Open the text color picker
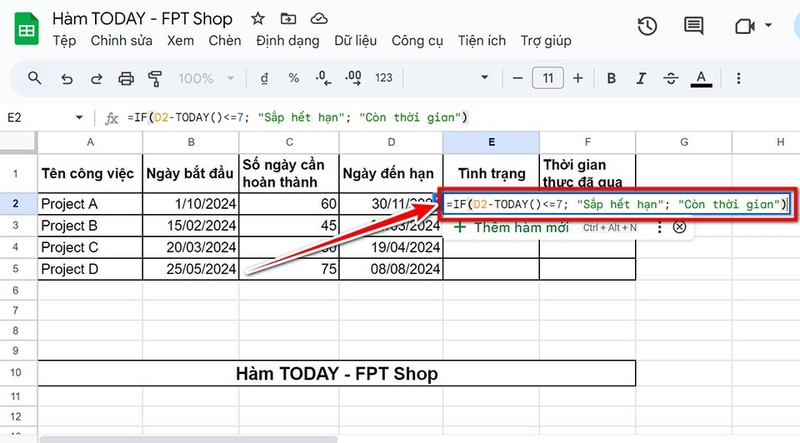This screenshot has height=443, width=800. coord(701,79)
